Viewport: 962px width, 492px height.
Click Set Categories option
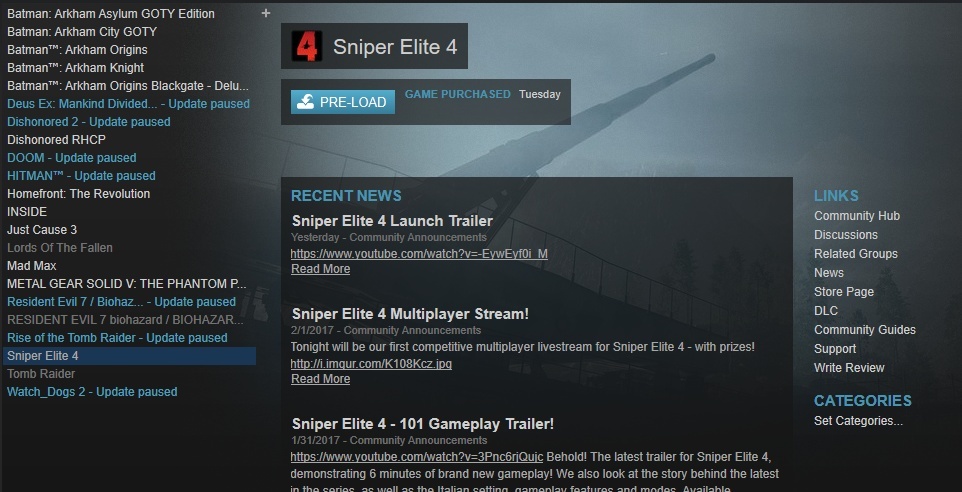858,421
